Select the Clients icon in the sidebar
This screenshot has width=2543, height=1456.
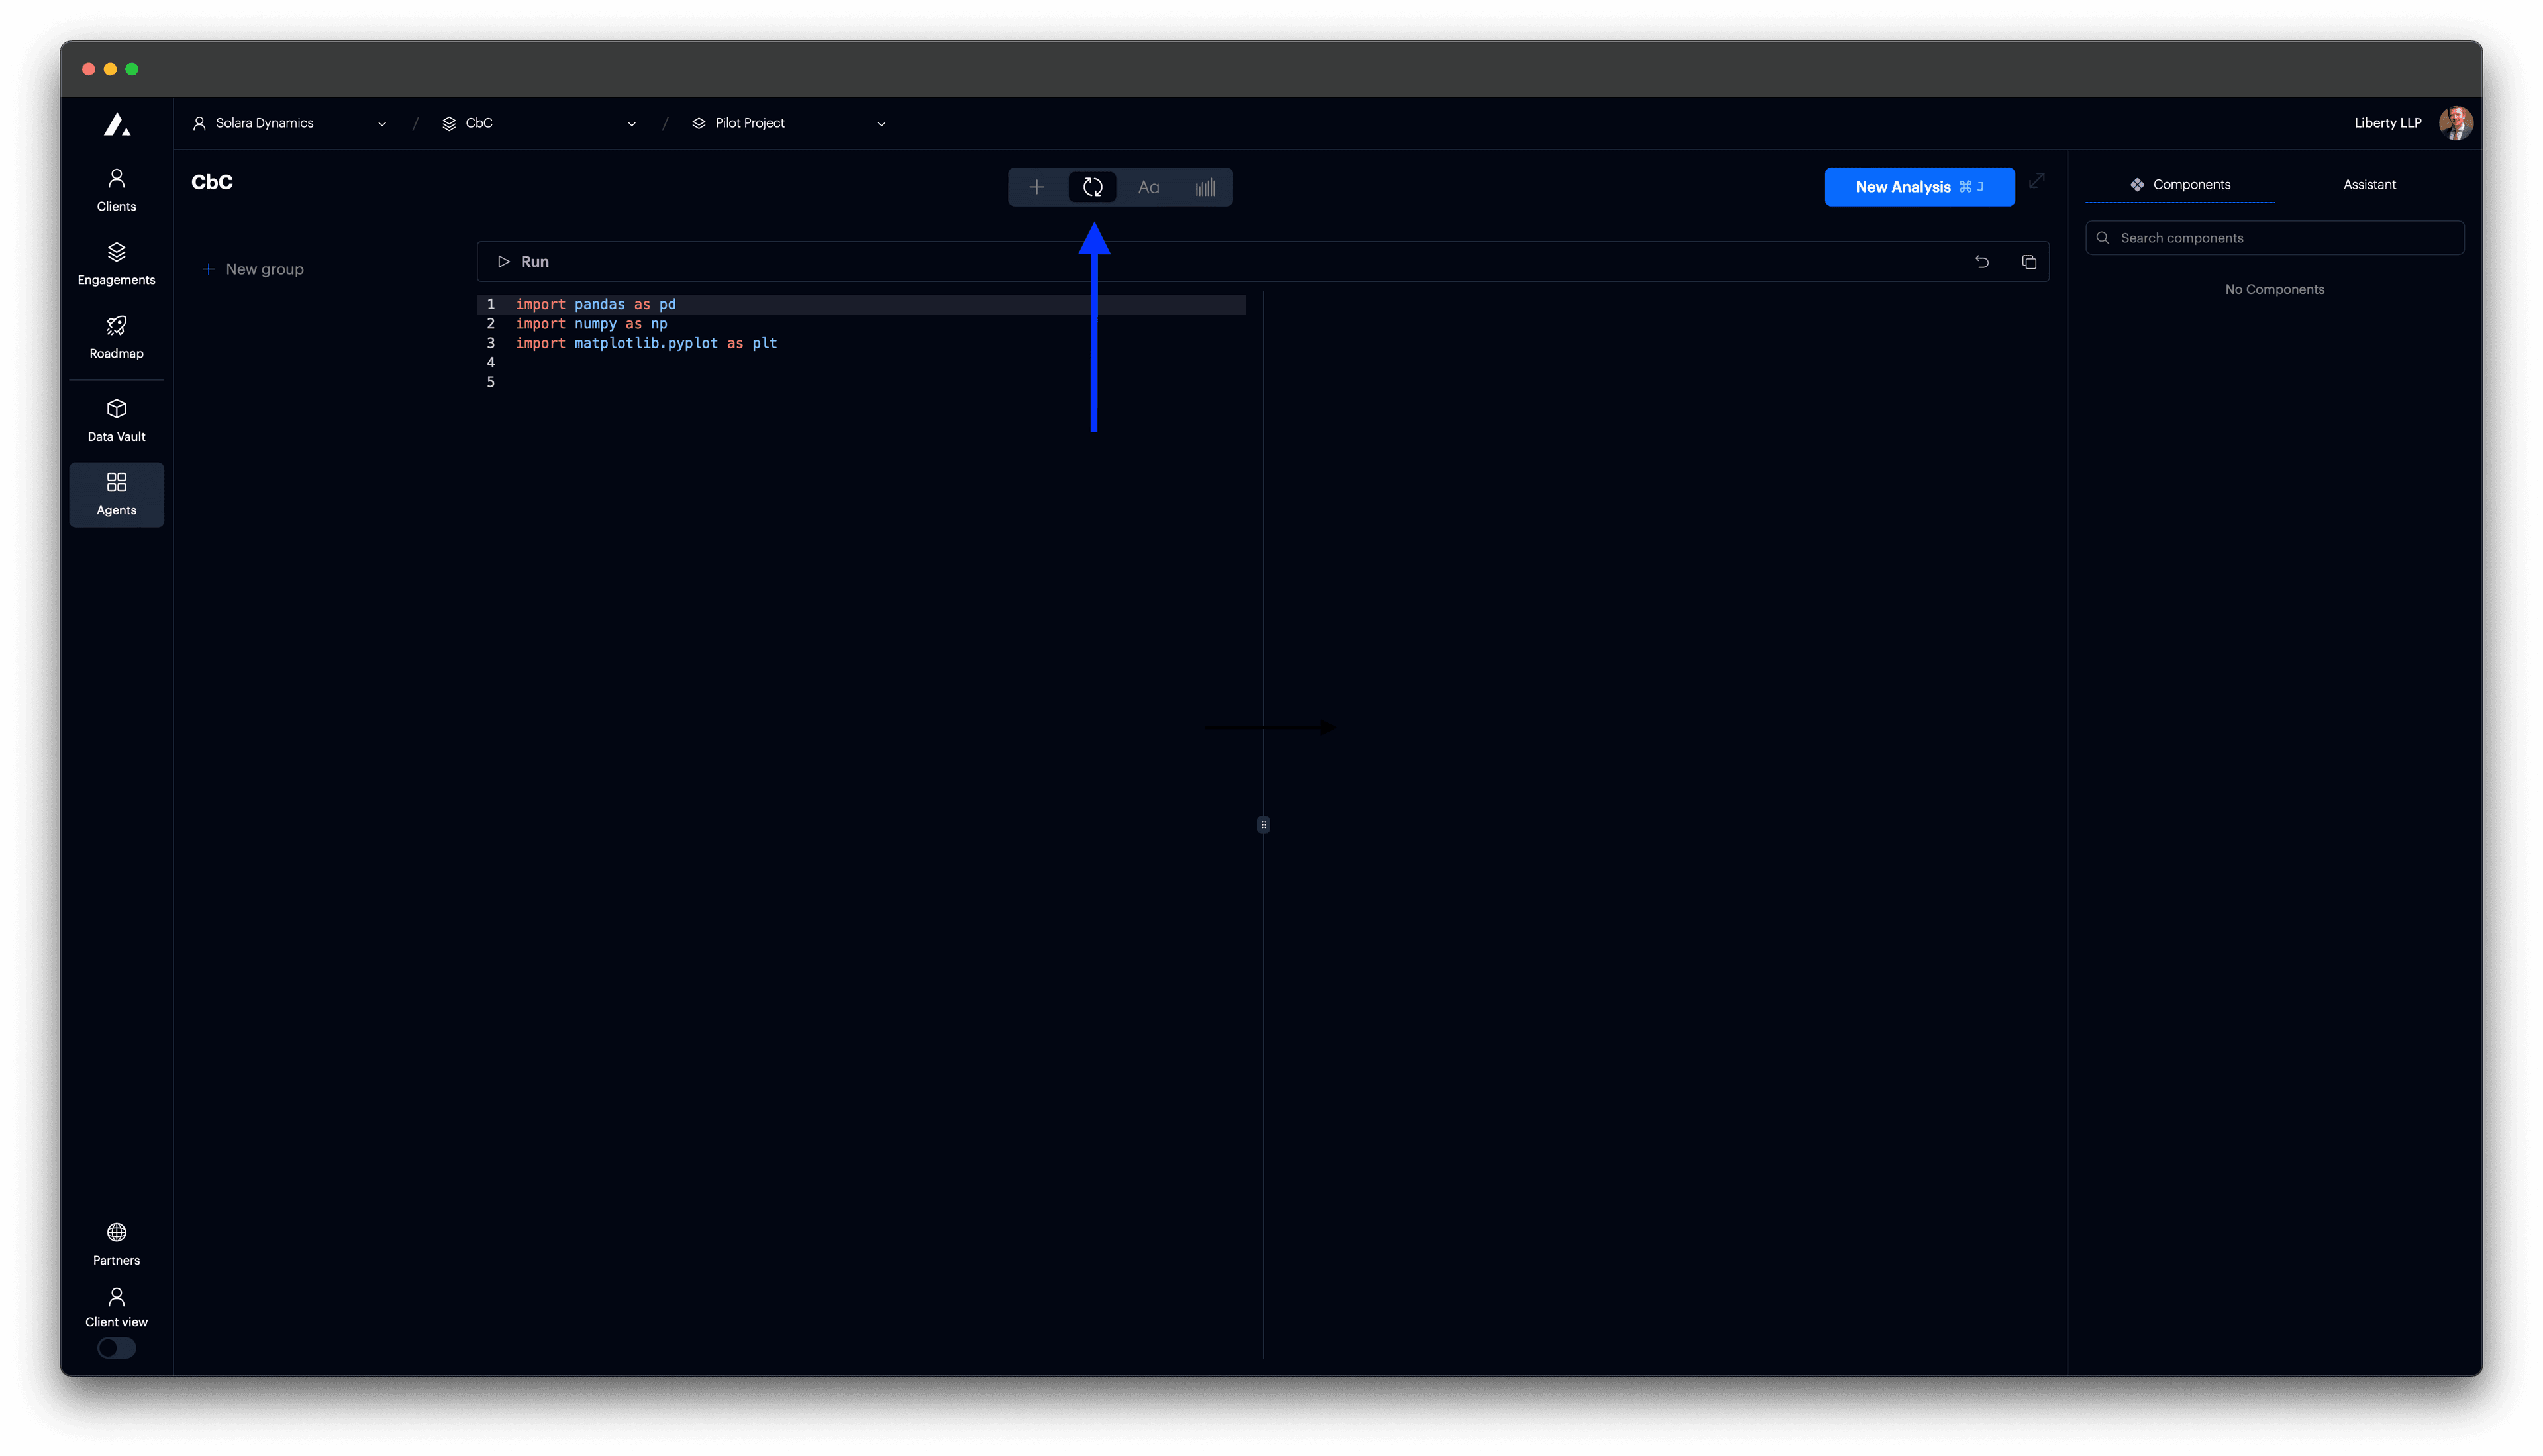coord(116,188)
